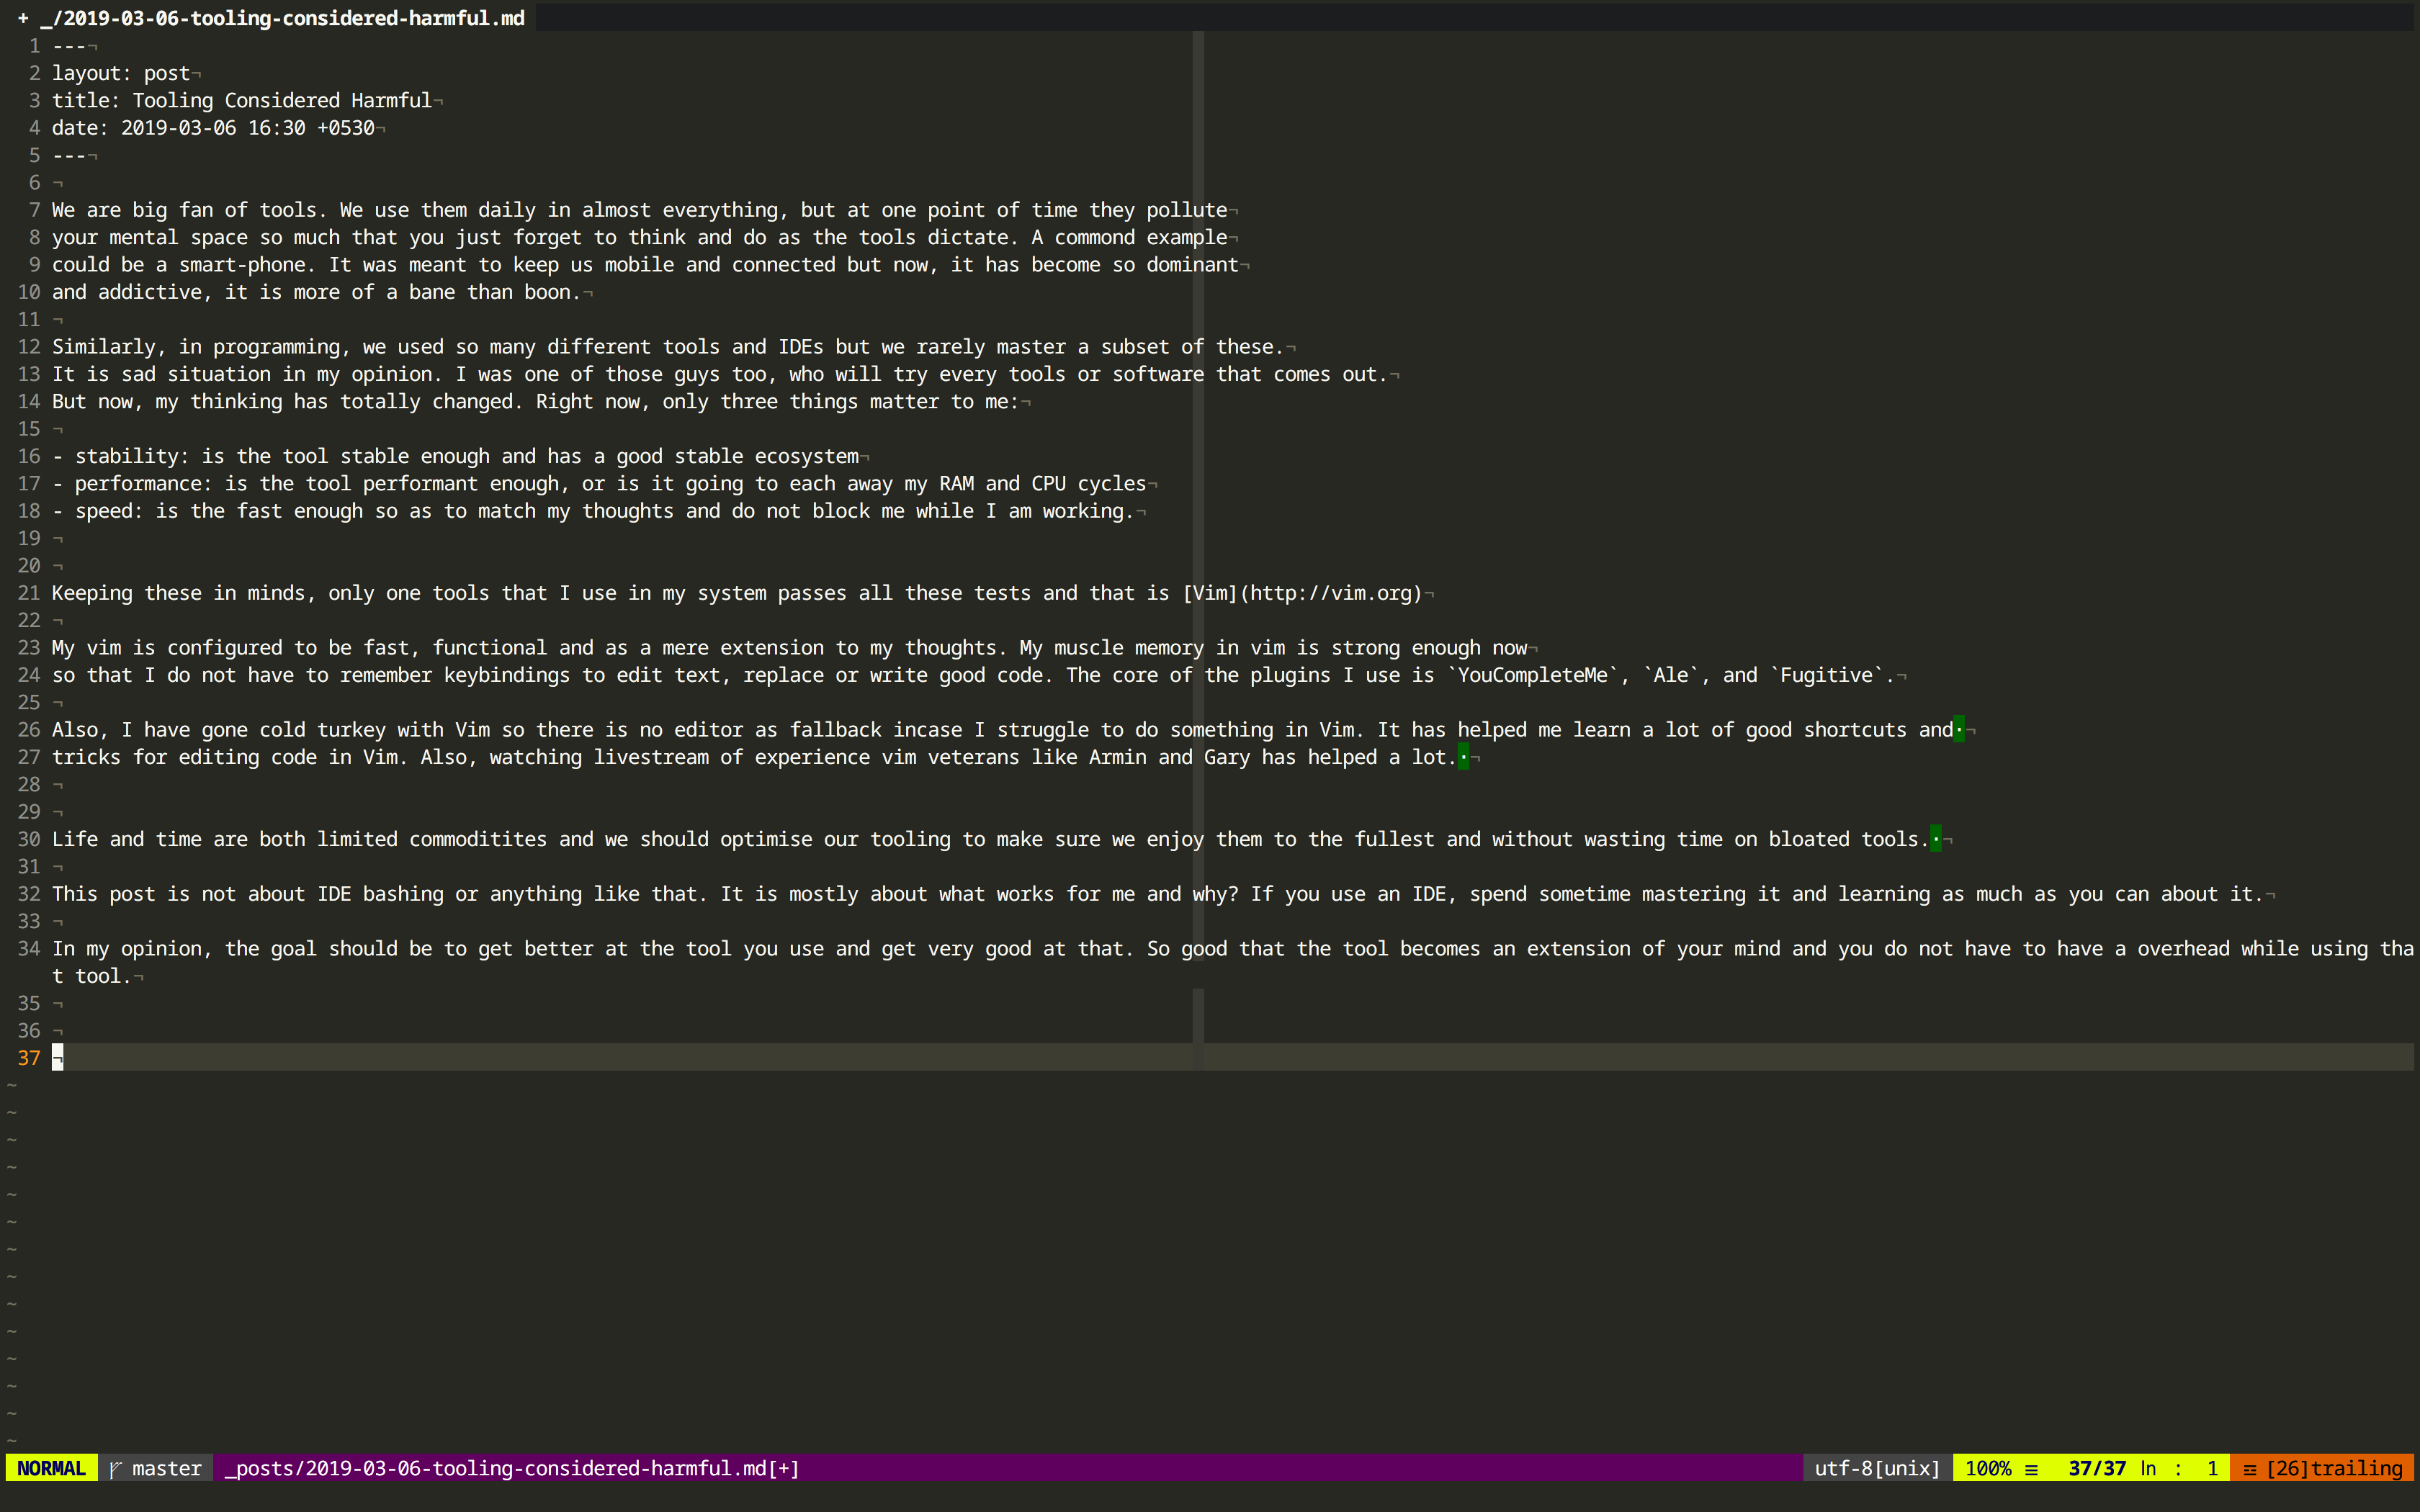
Task: Click the NORMAL mode indicator
Action: (x=51, y=1468)
